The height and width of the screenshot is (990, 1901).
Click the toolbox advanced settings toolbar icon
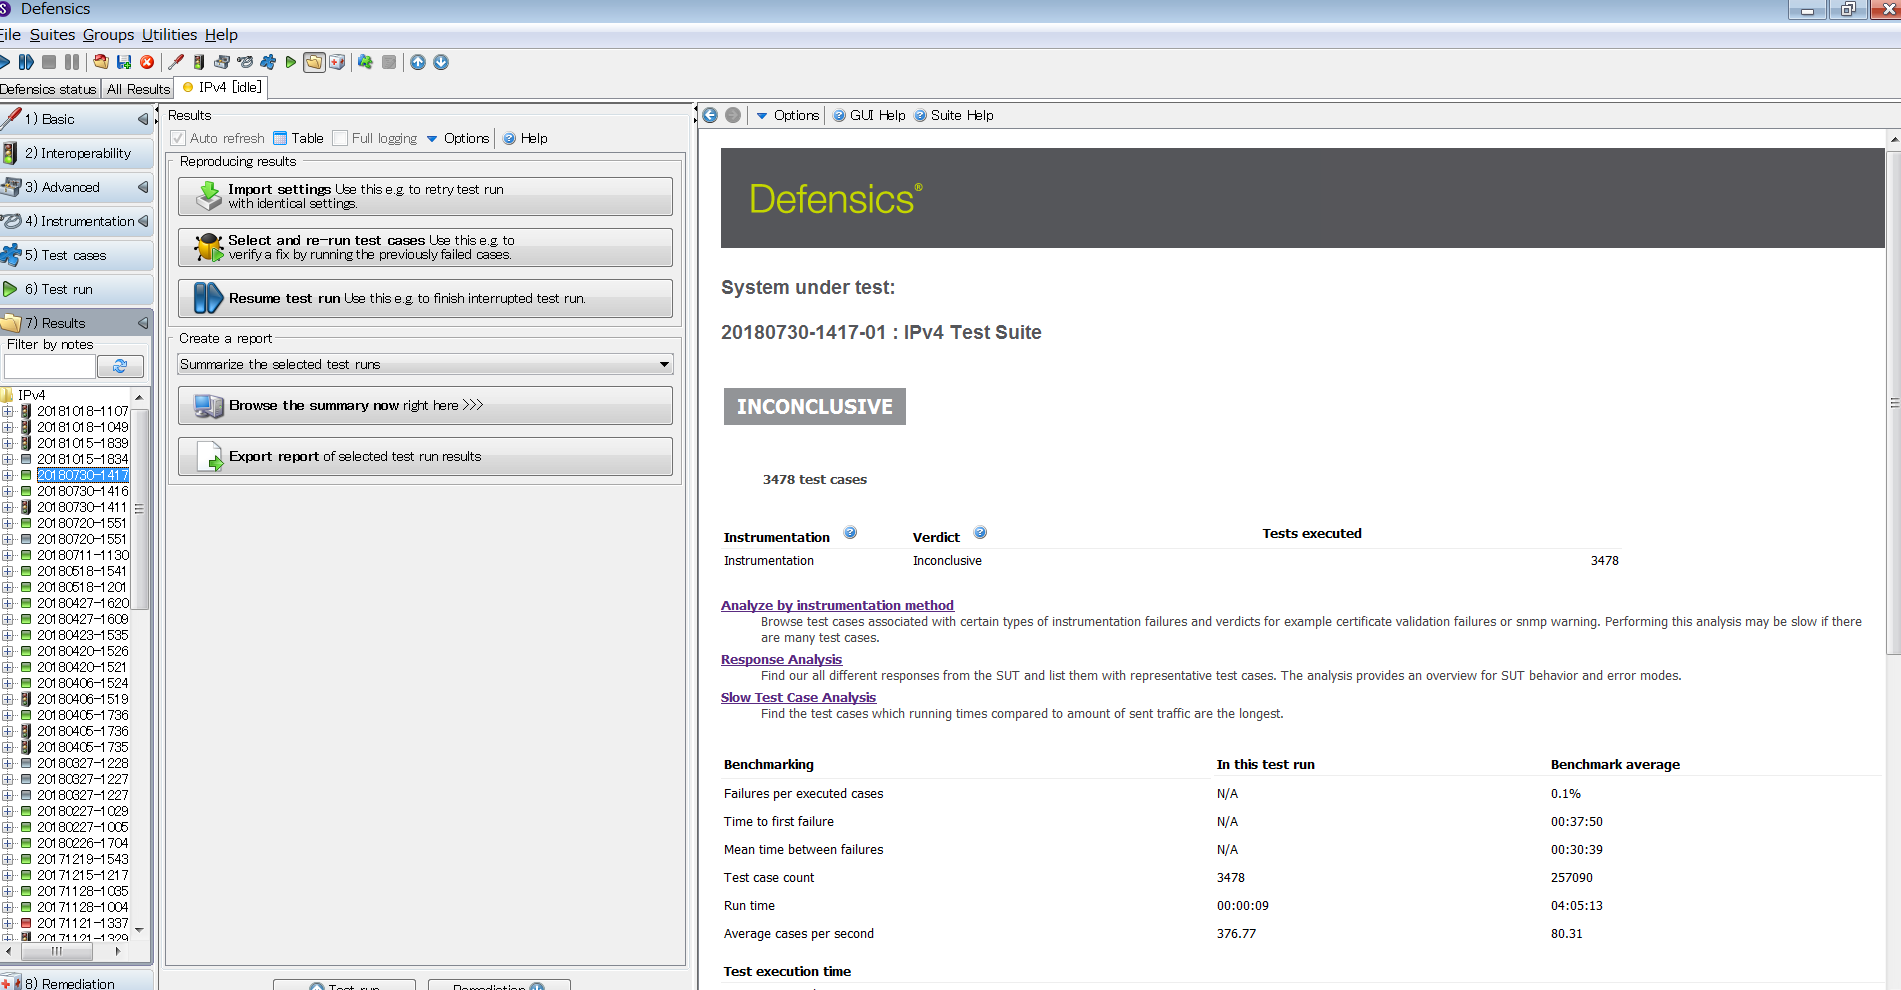pos(222,62)
